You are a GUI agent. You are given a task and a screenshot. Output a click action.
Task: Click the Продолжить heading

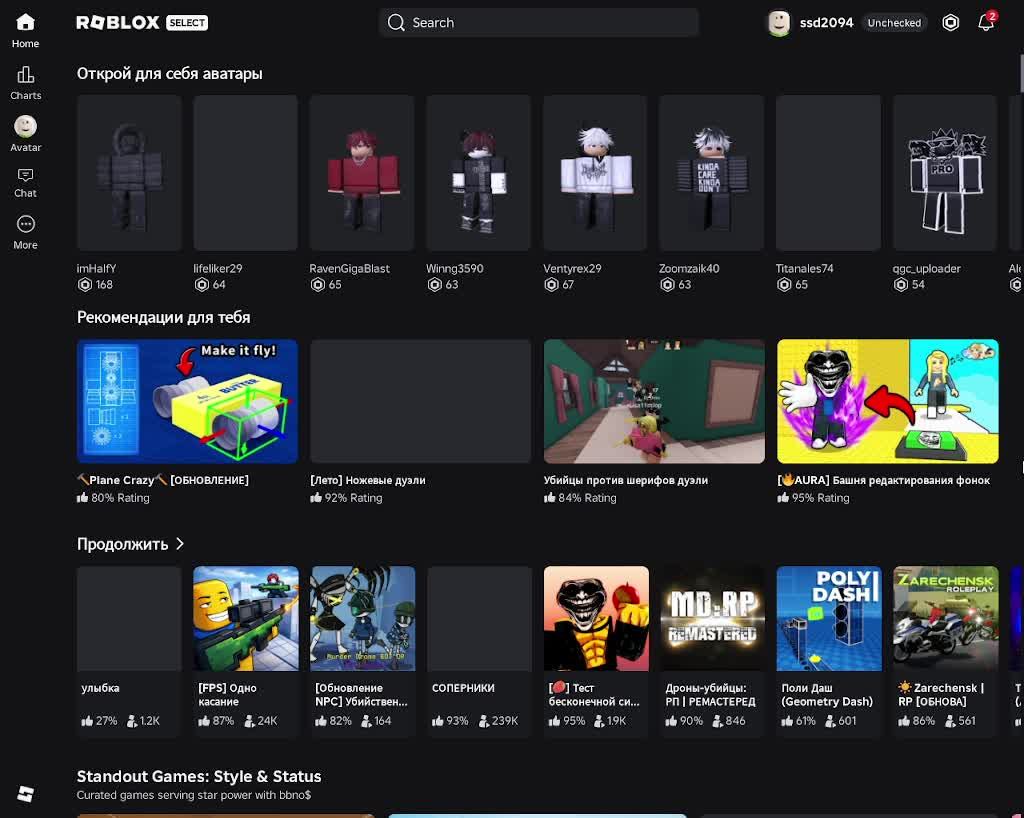point(123,544)
